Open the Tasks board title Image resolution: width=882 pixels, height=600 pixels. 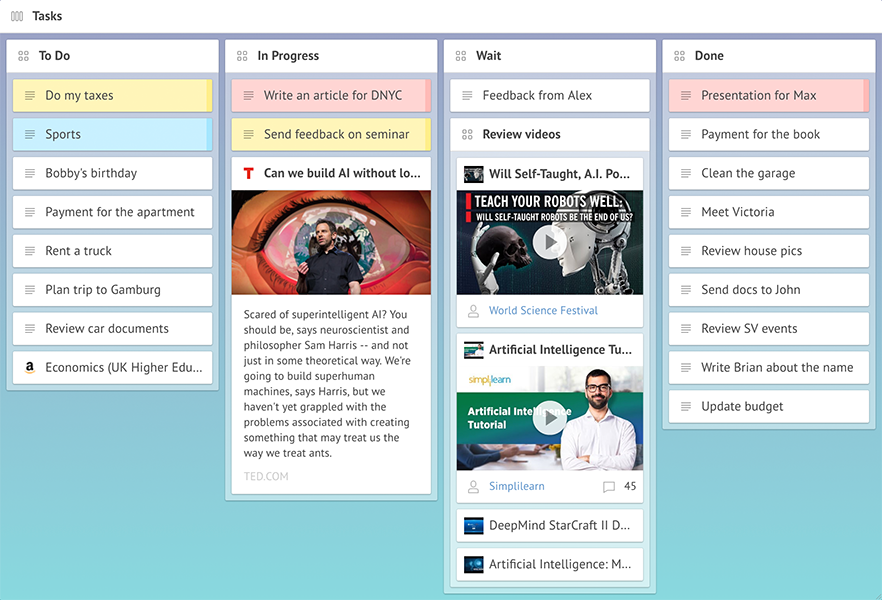pyautogui.click(x=47, y=16)
